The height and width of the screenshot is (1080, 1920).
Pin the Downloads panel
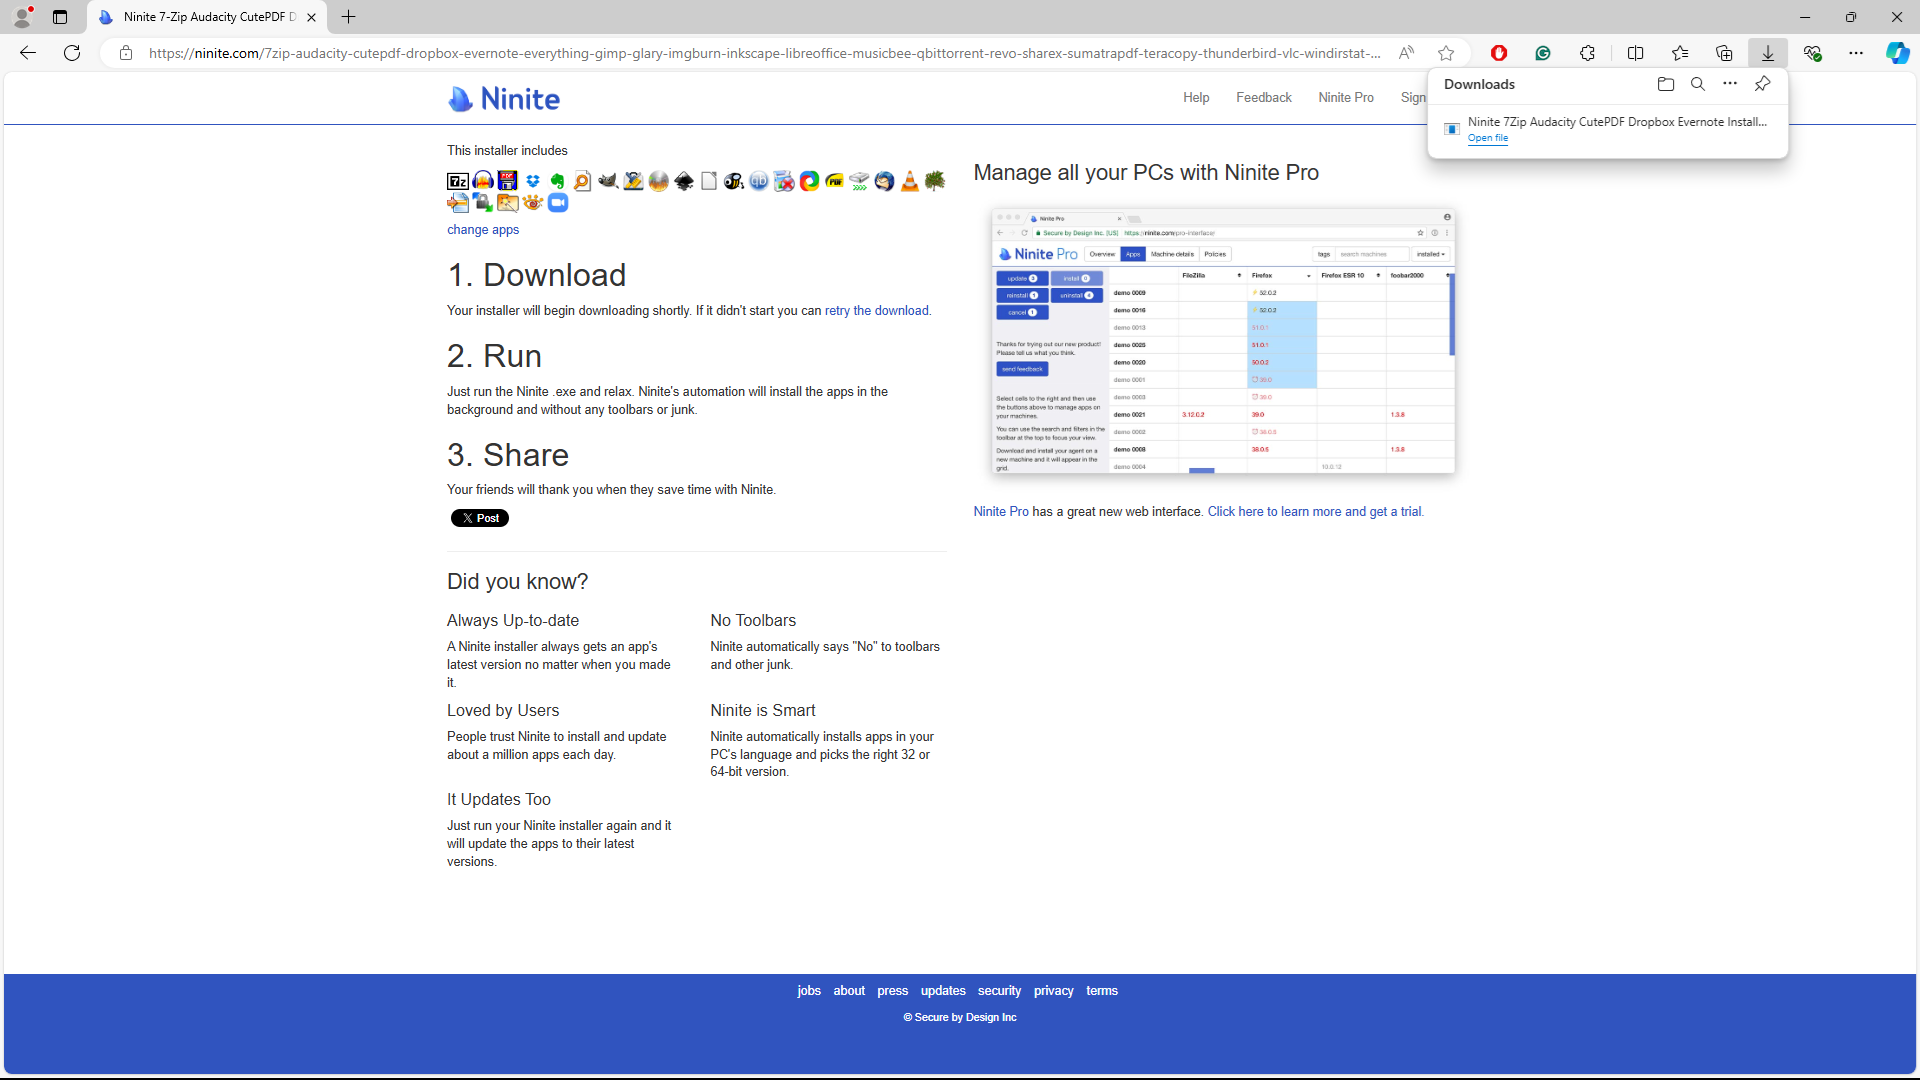1762,84
